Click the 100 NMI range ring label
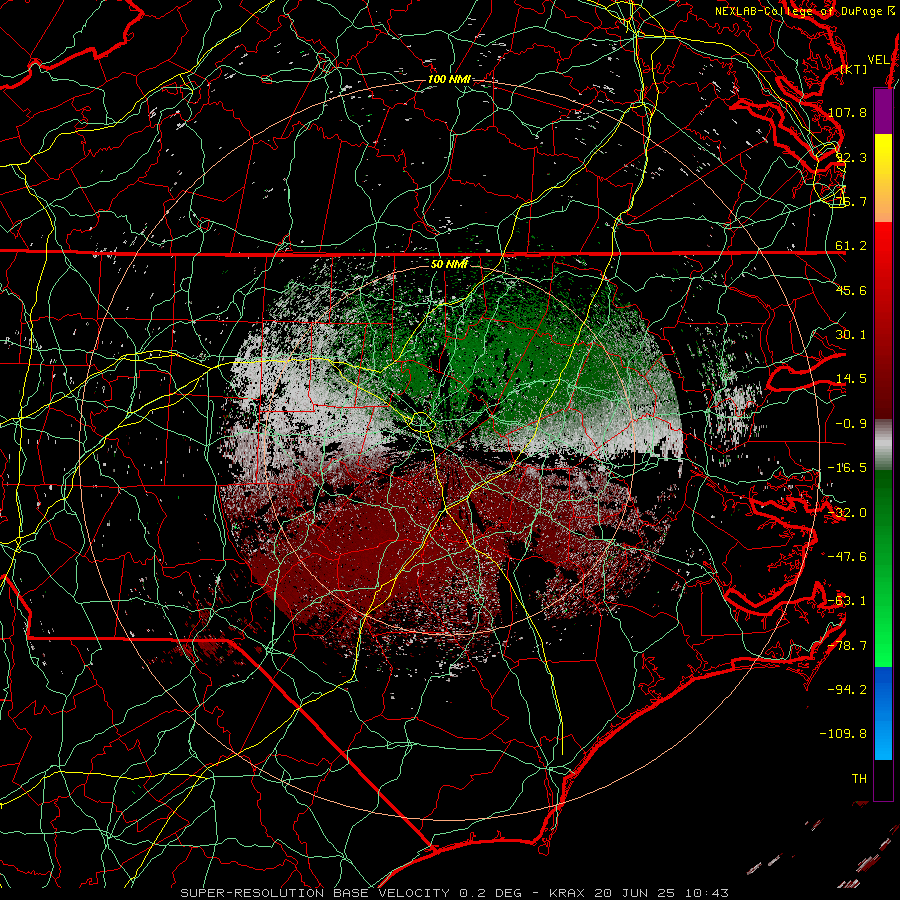The image size is (900, 900). (x=449, y=79)
